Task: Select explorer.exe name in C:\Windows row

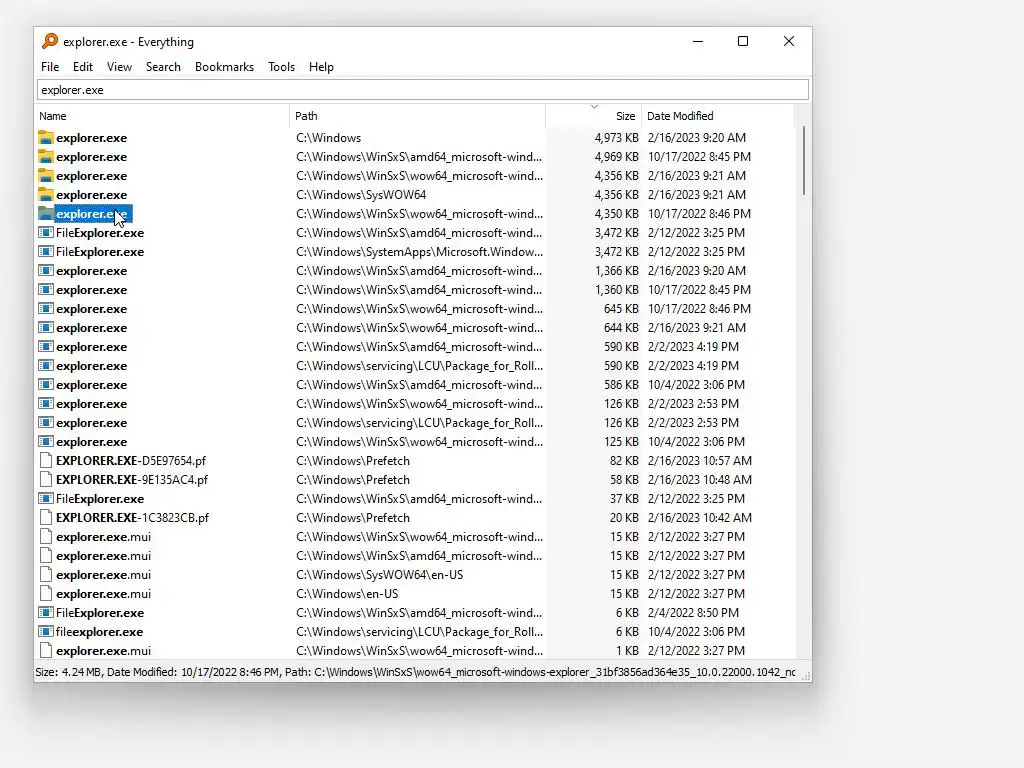Action: 91,138
